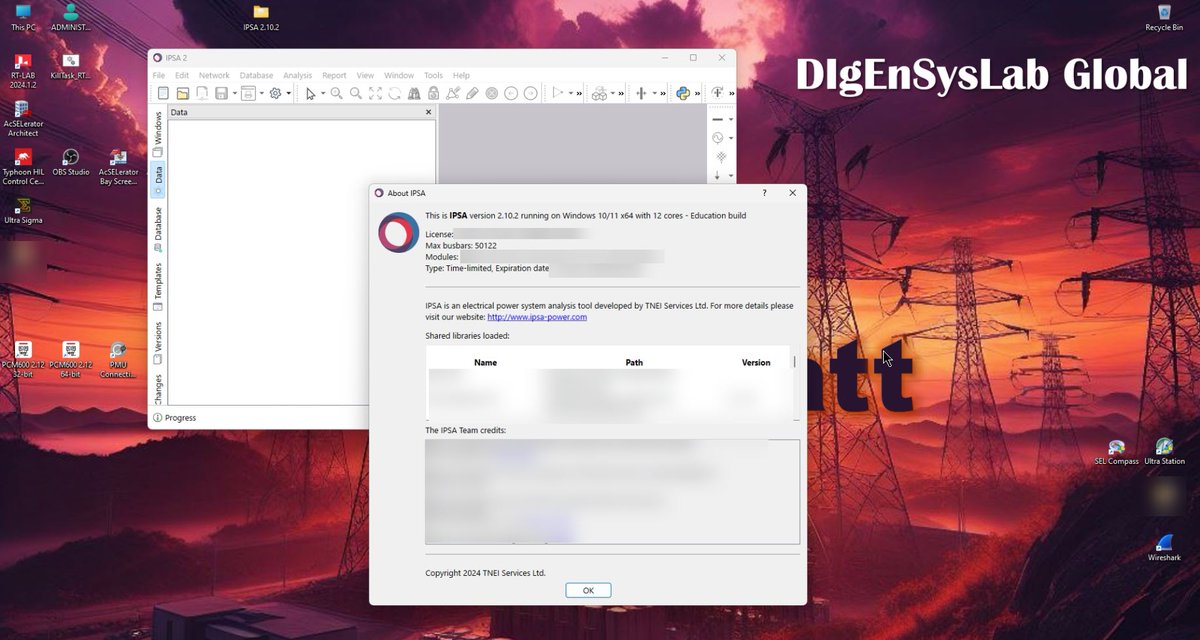Open the Tools menu in IPSA 2
Screen dimensions: 1200x640
tap(433, 75)
